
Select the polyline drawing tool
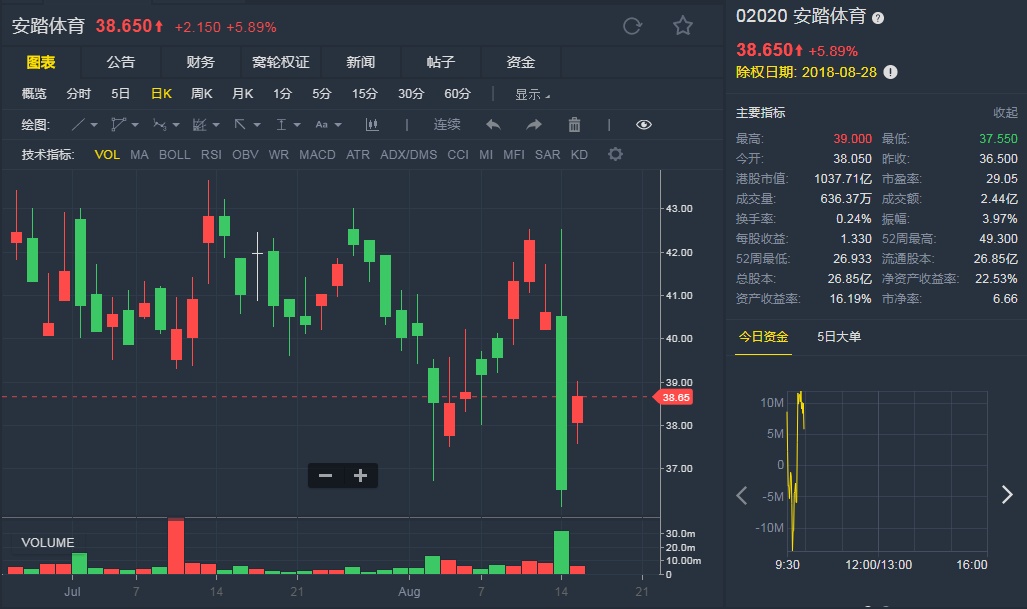click(x=119, y=124)
